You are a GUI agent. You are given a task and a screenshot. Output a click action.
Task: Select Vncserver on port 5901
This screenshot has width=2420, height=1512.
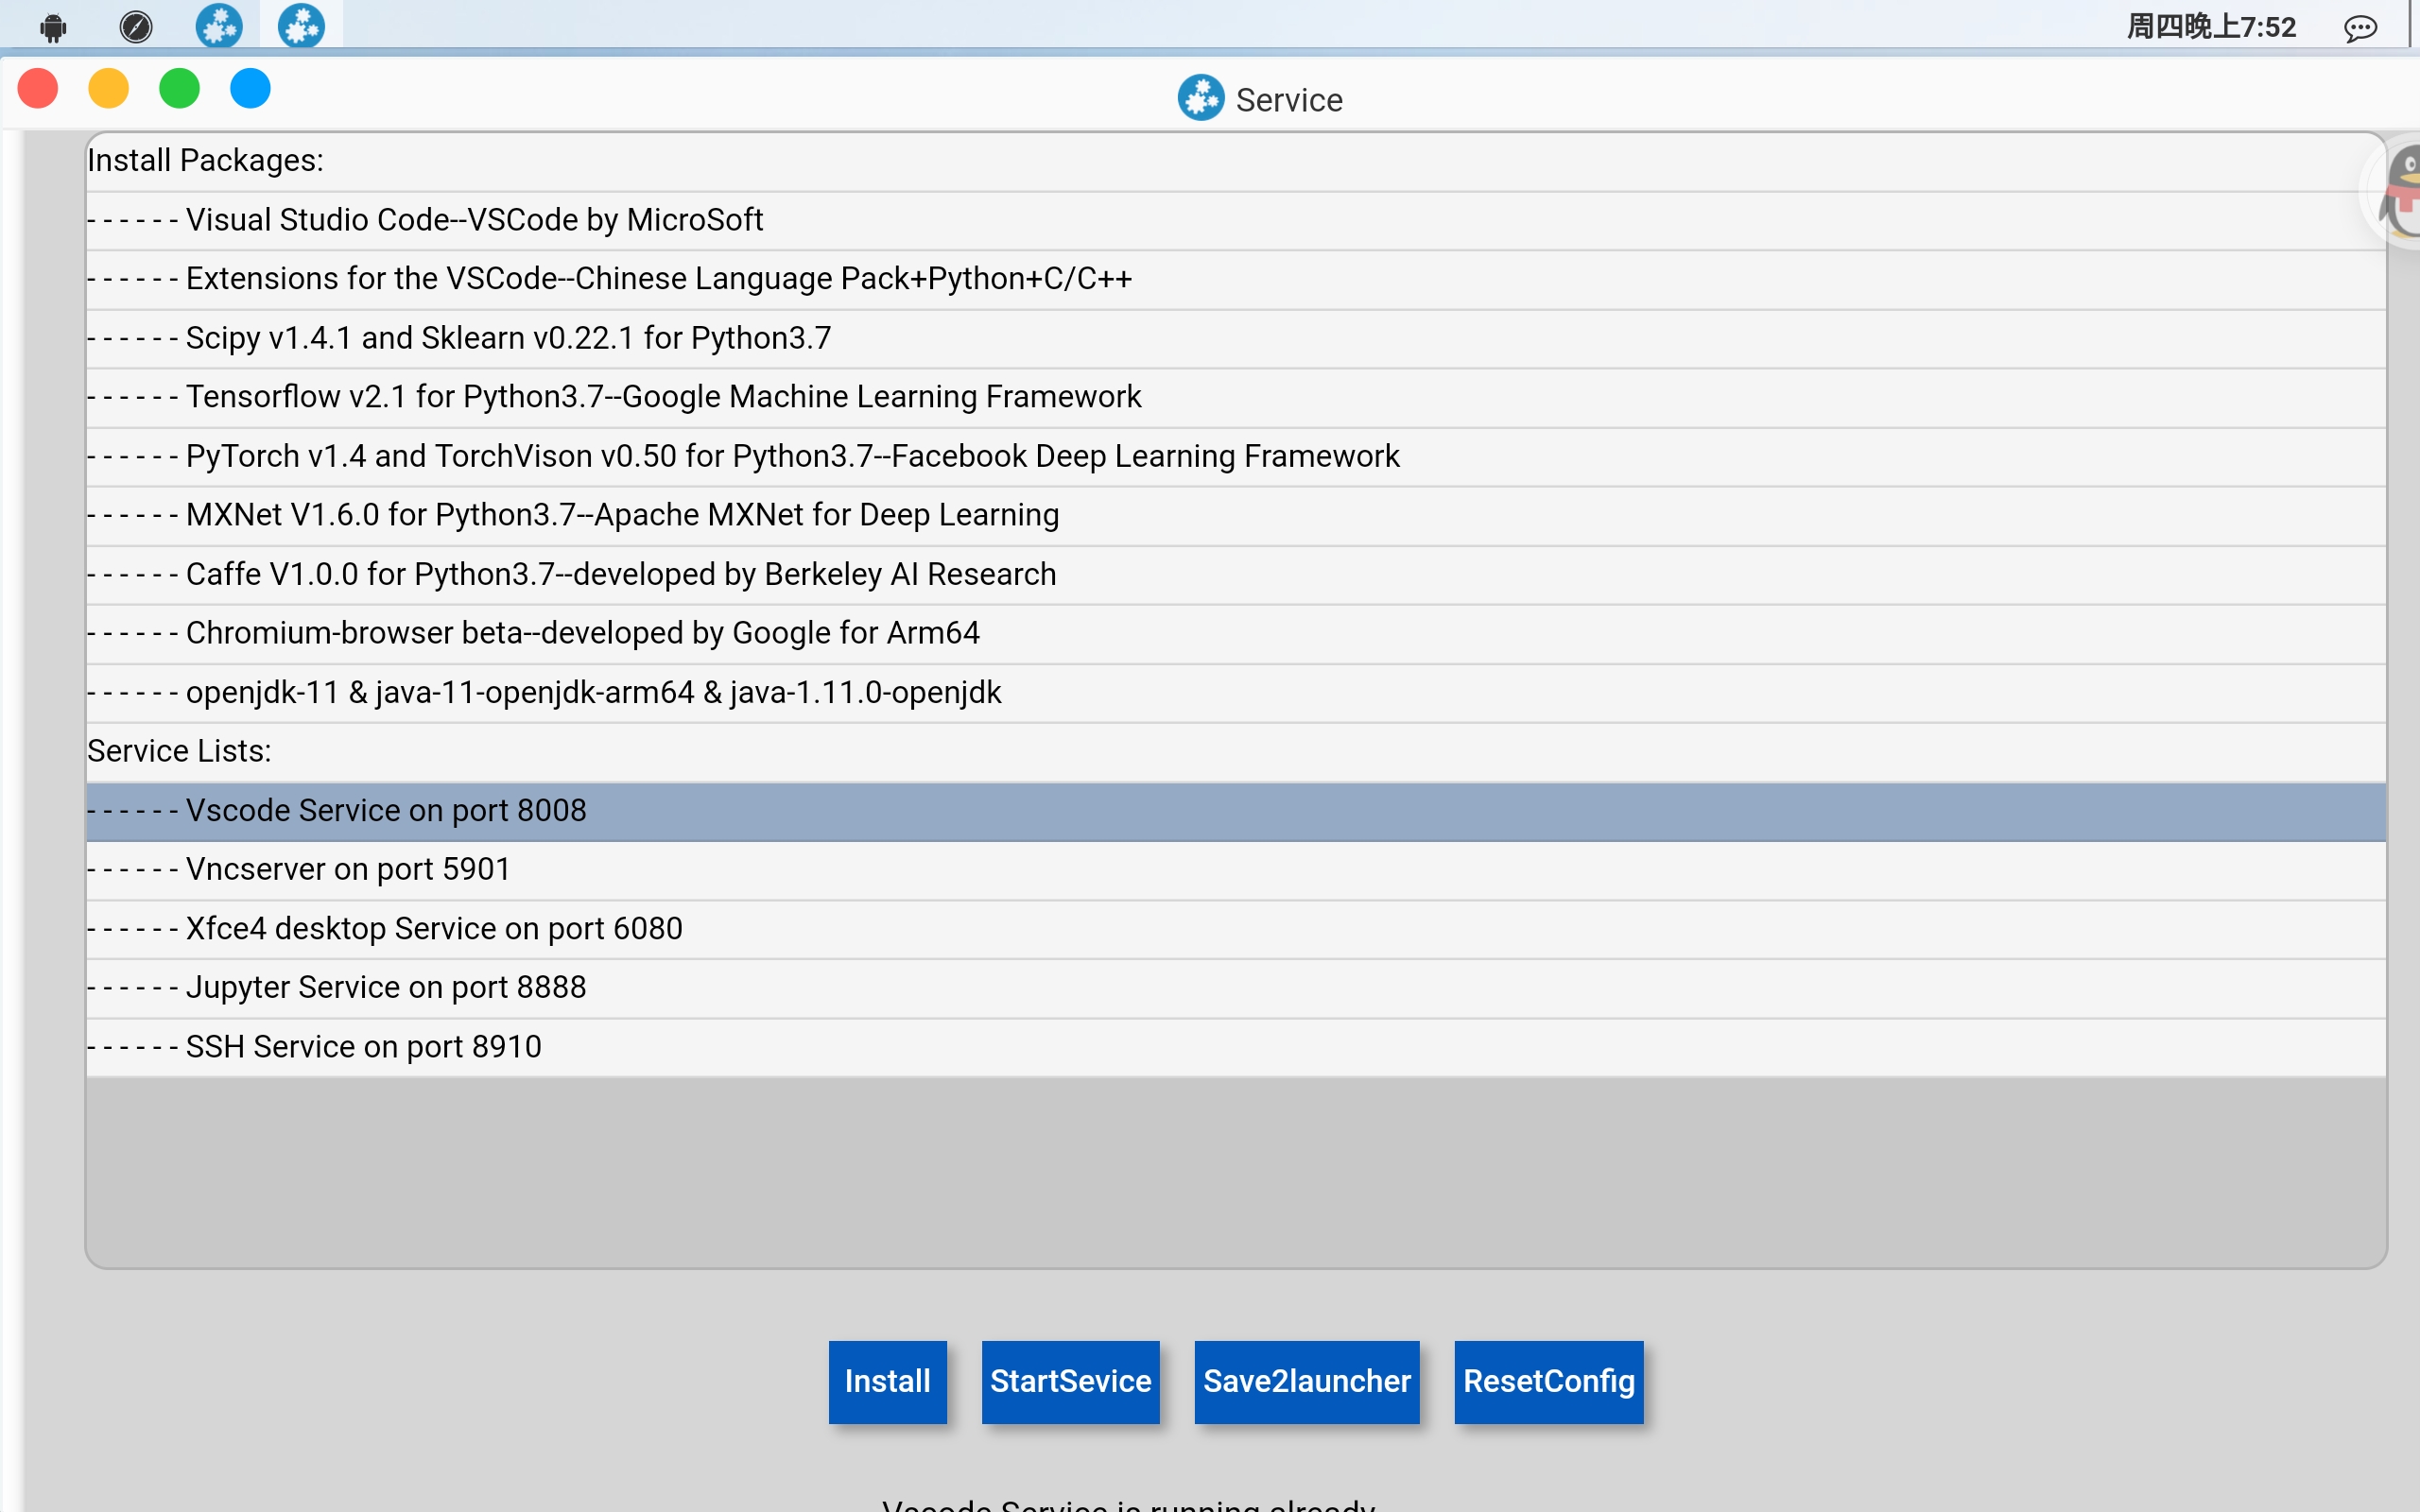tap(1236, 870)
